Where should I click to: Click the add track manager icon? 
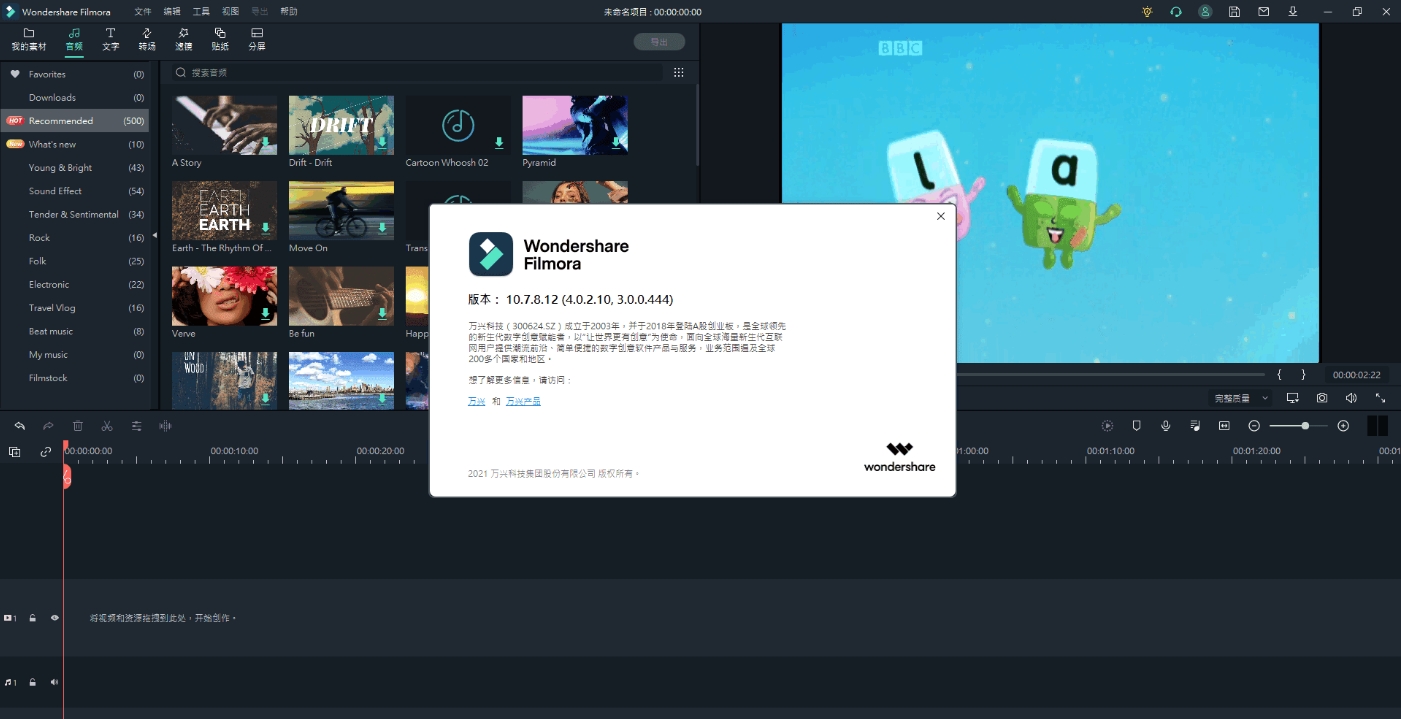[15, 452]
